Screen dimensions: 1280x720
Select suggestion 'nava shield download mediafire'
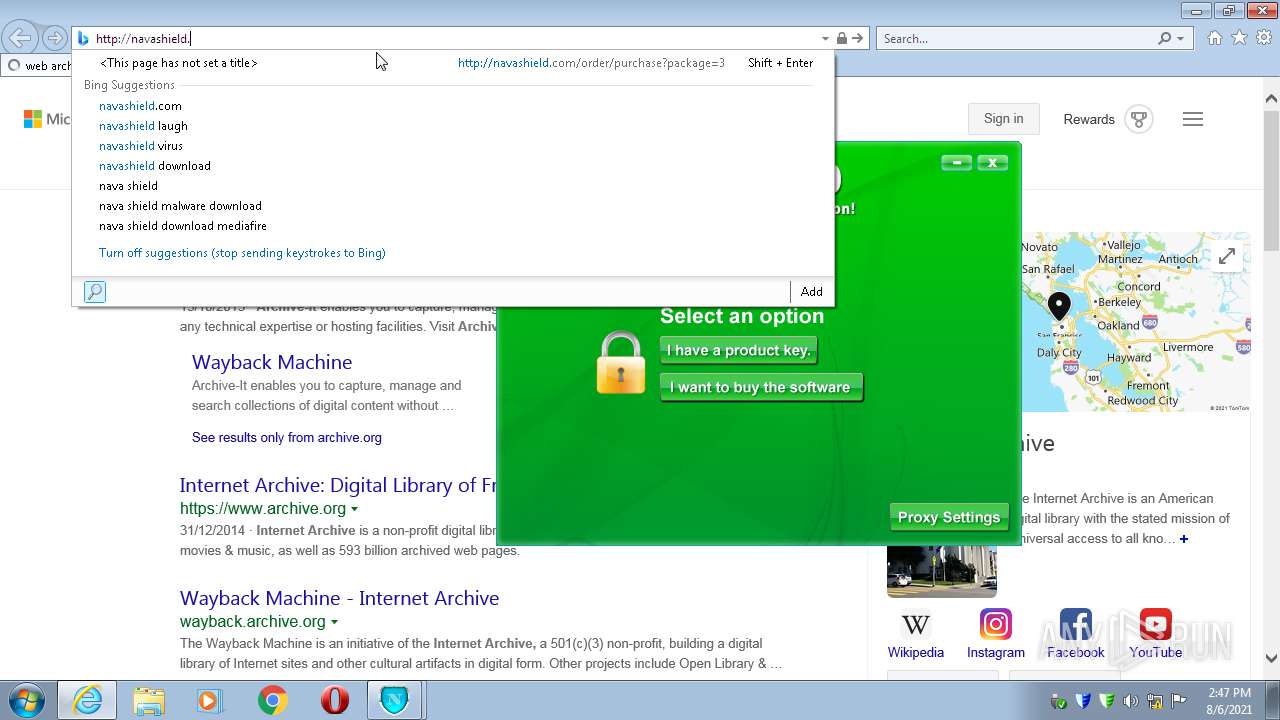click(x=183, y=226)
